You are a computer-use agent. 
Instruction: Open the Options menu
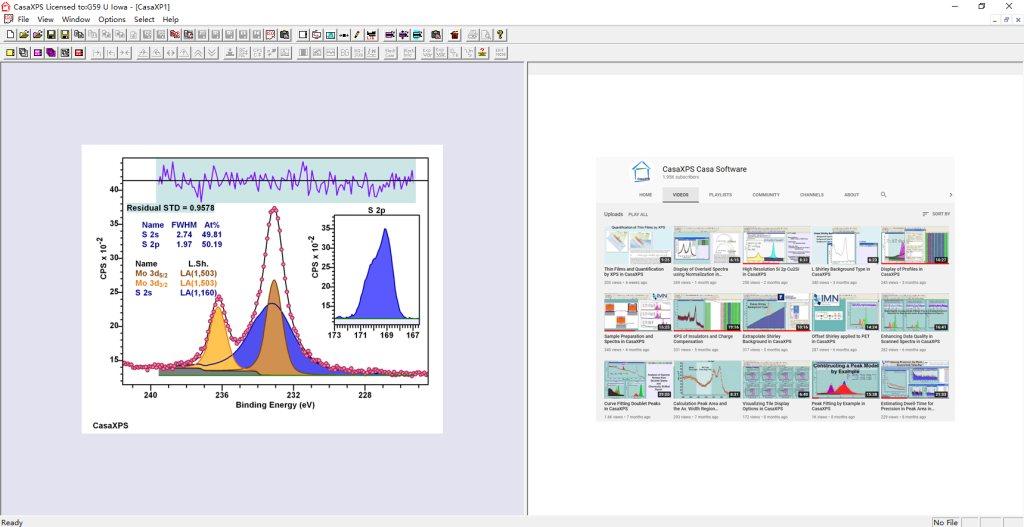[x=112, y=20]
